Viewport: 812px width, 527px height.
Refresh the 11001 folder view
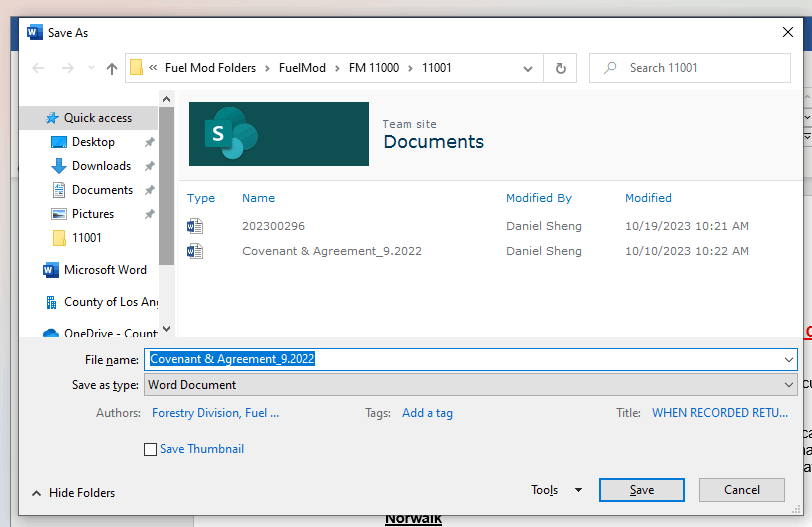click(x=560, y=68)
